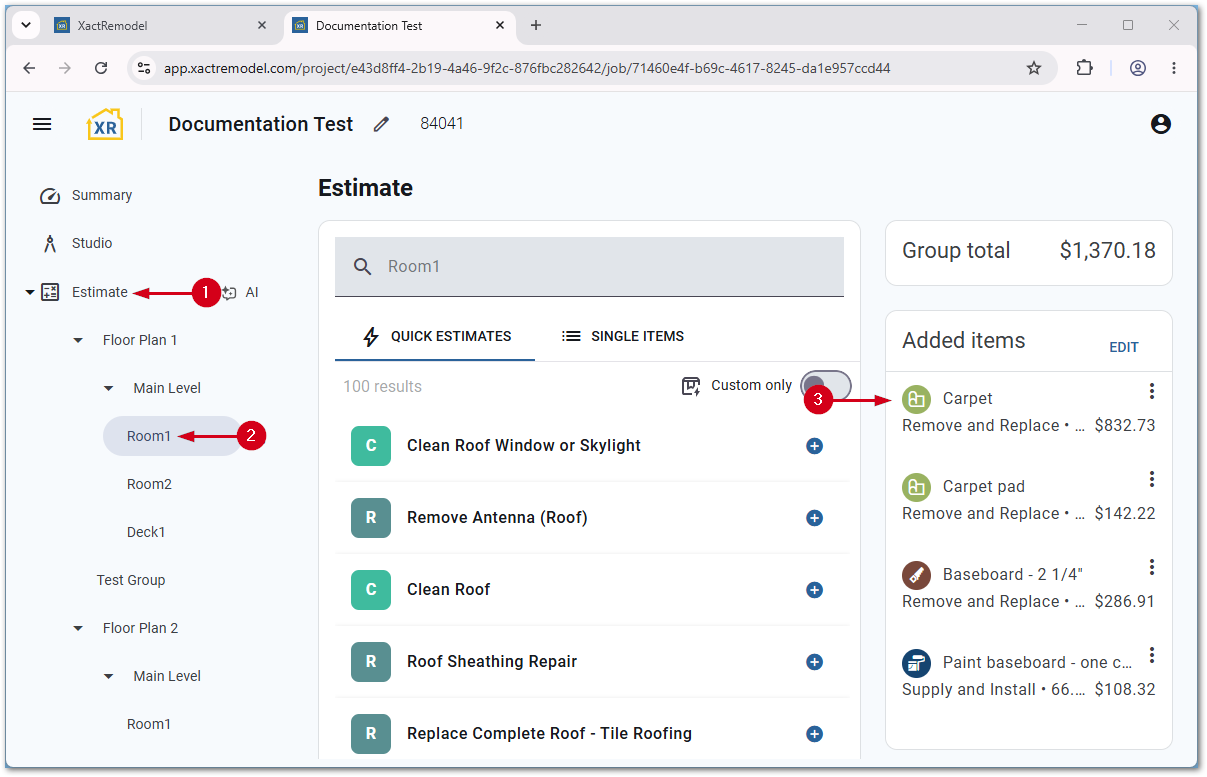View site information icon in address bar
1207x777 pixels.
click(144, 68)
